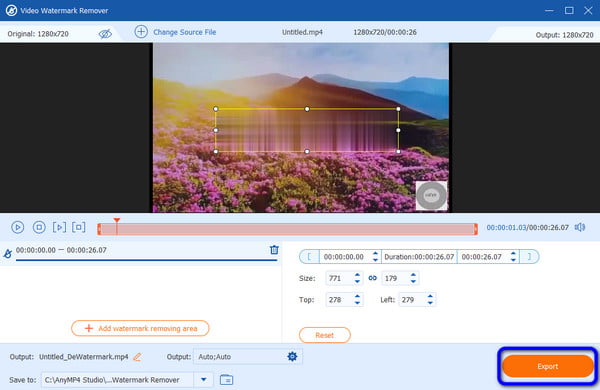Decrease end time with down arrow

(x=514, y=260)
